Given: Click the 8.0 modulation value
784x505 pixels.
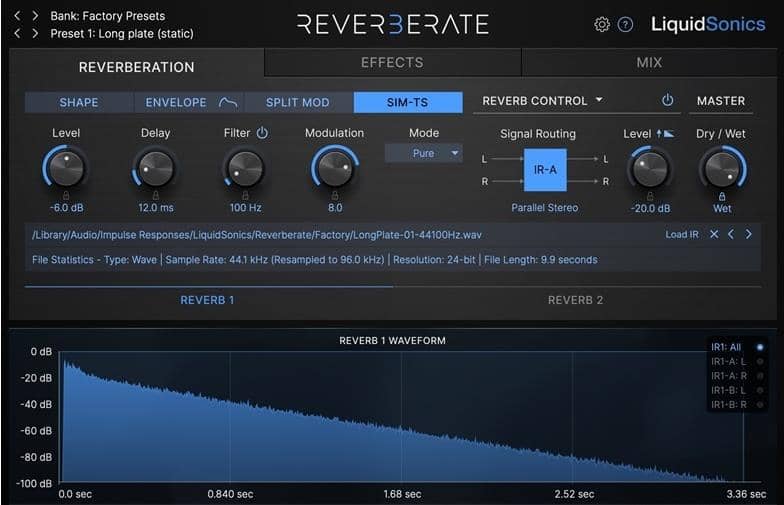Looking at the screenshot, I should coord(335,208).
